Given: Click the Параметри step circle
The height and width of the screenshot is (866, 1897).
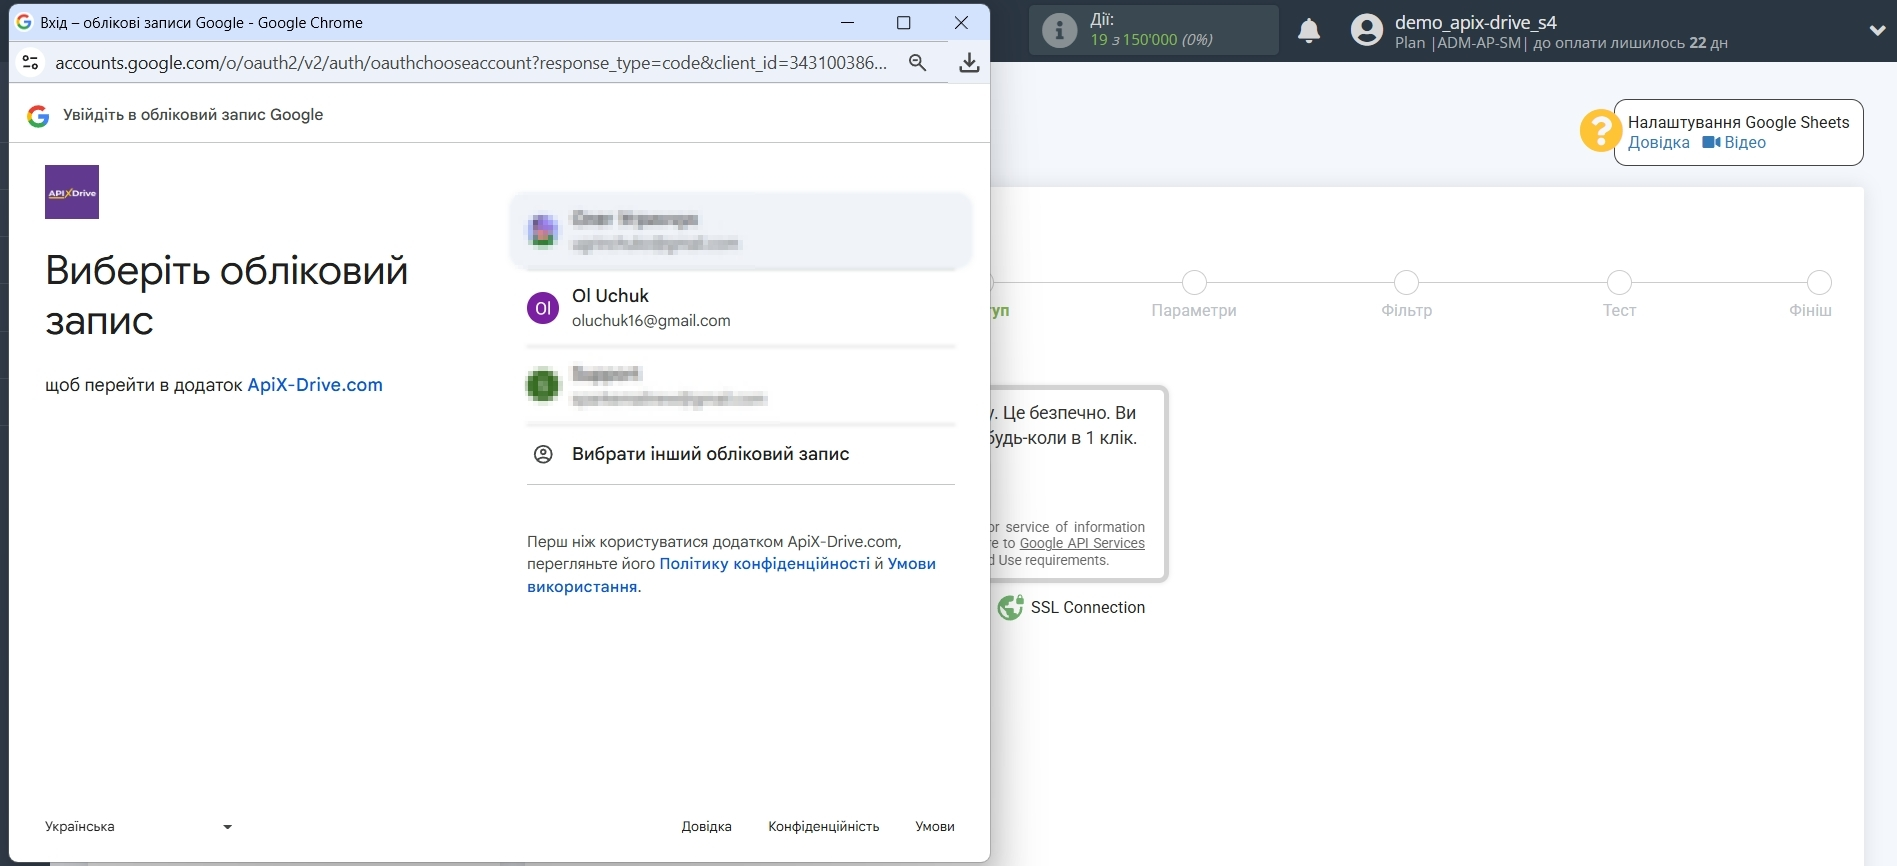Looking at the screenshot, I should tap(1194, 282).
